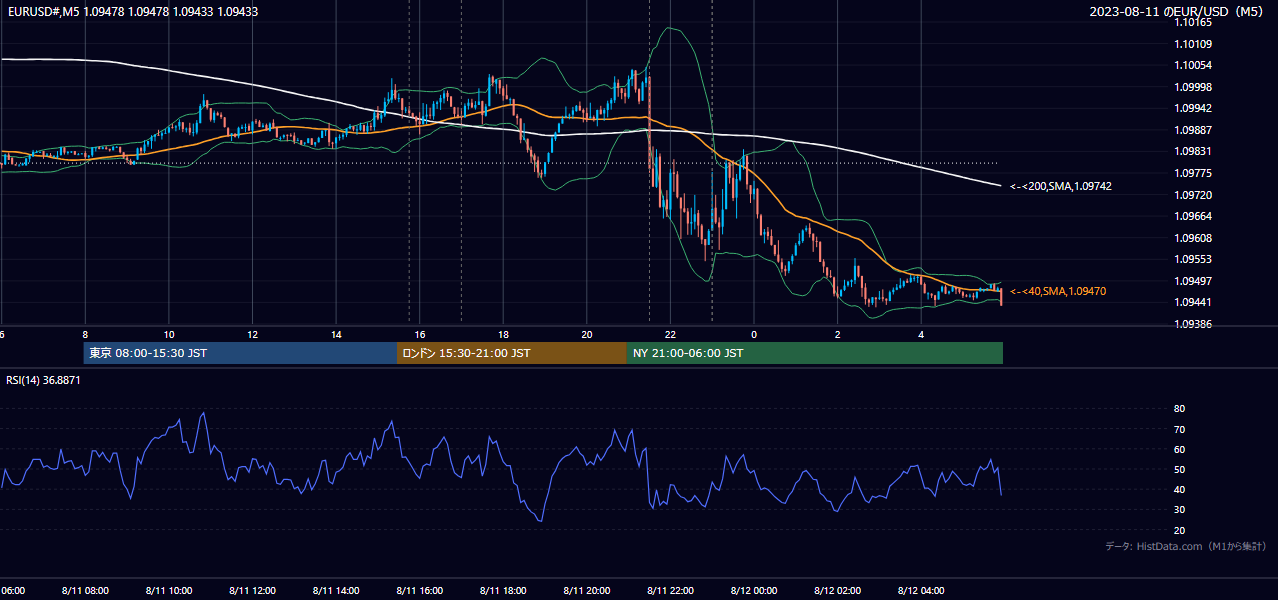Click price level 1.09441 on price axis
Viewport: 1278px width, 600px height.
pyautogui.click(x=1193, y=302)
